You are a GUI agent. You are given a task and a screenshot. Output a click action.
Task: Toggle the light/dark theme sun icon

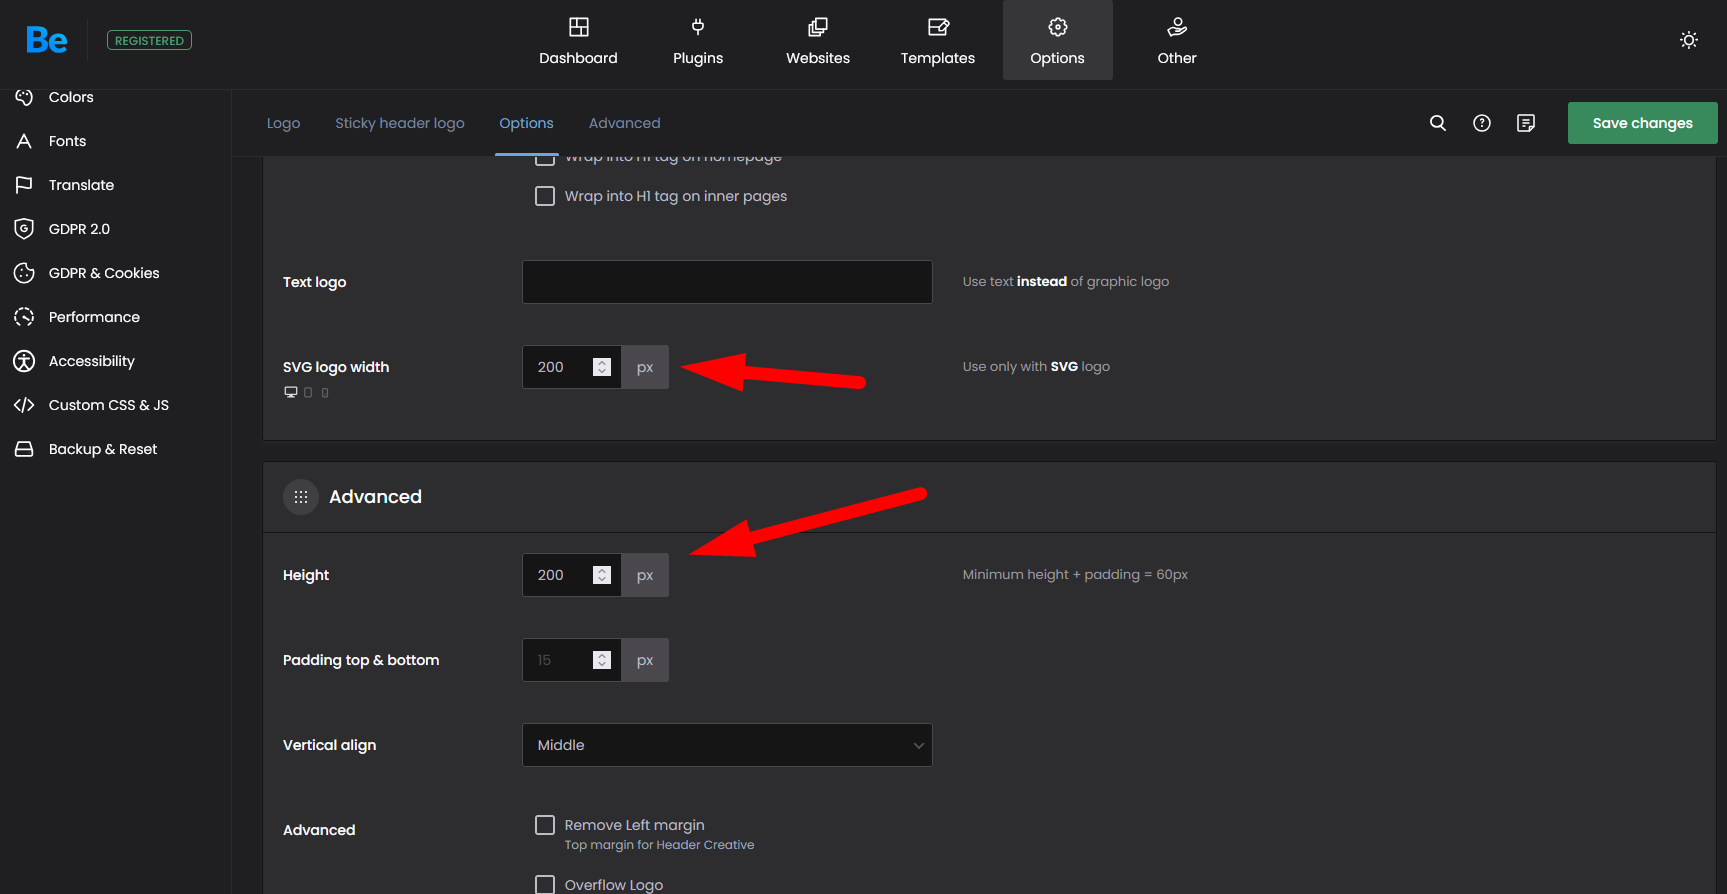(1689, 40)
